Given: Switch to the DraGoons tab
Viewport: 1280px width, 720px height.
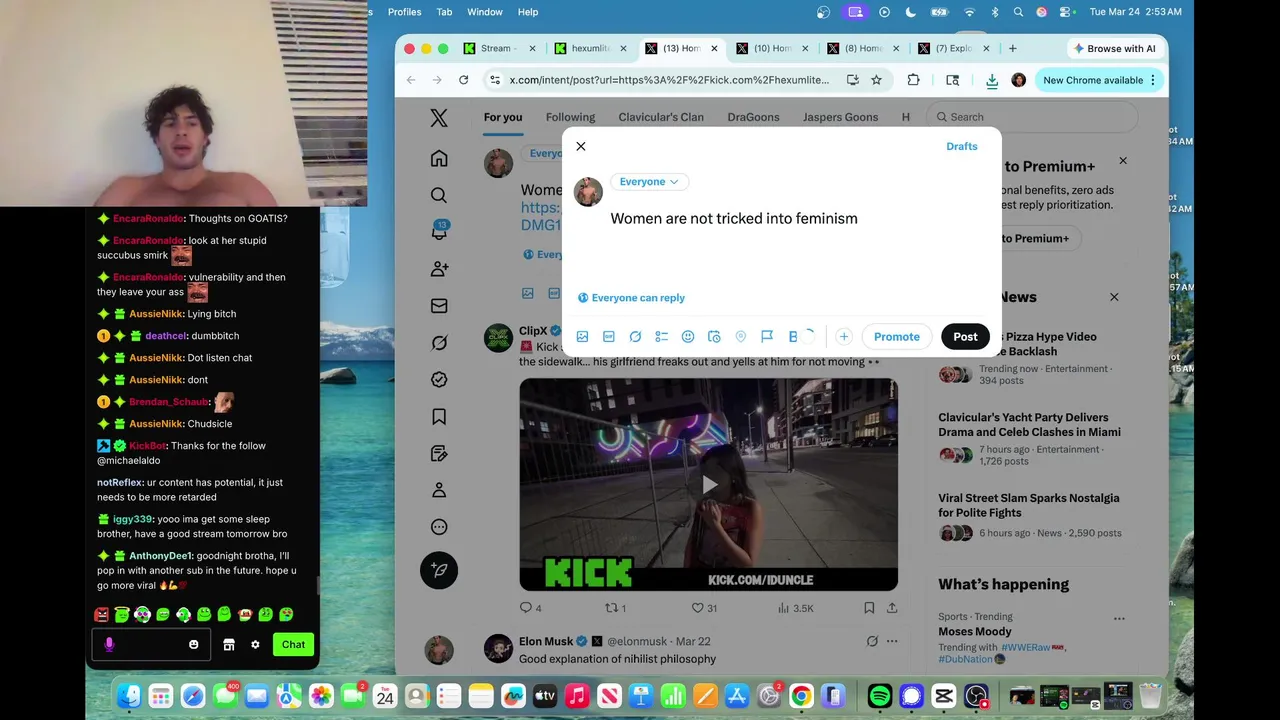Looking at the screenshot, I should [x=753, y=117].
